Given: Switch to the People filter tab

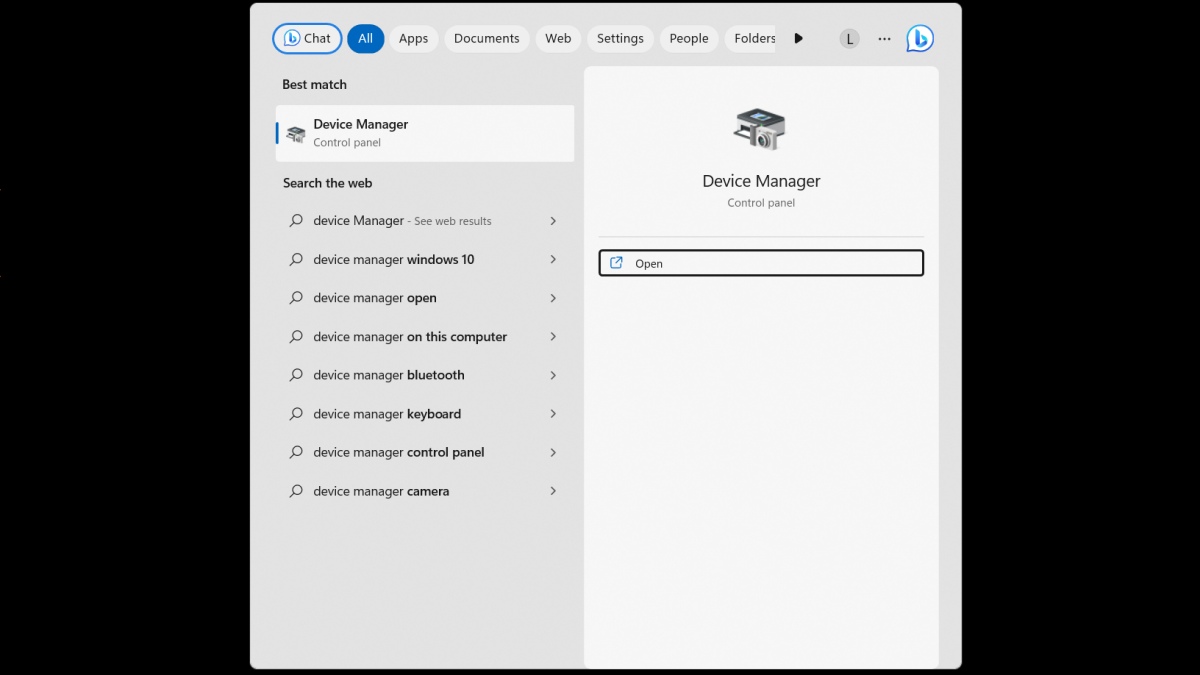Looking at the screenshot, I should (x=689, y=39).
